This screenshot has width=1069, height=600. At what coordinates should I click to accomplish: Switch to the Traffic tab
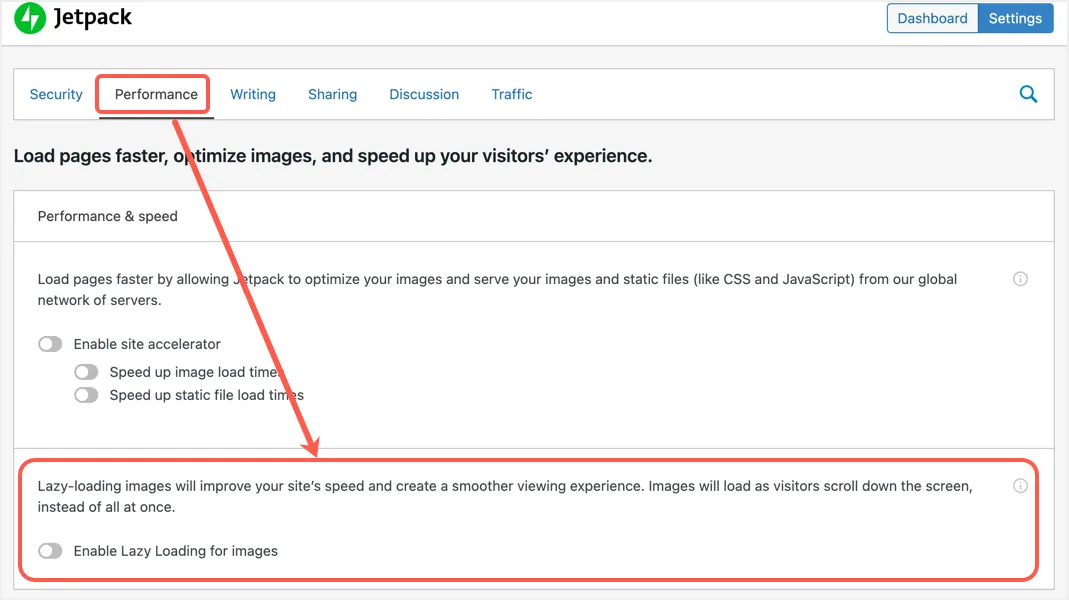[x=512, y=94]
